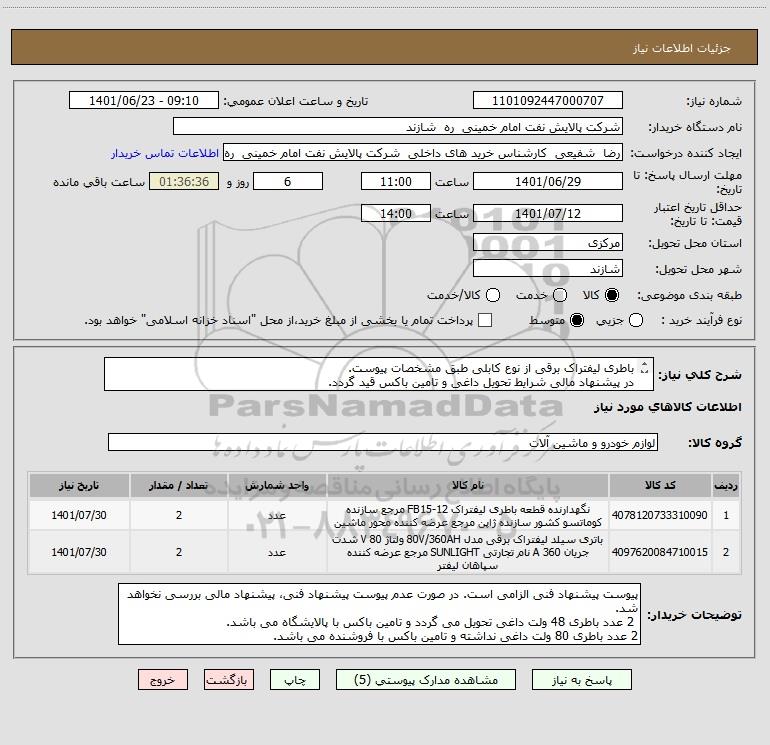Screen dimensions: 770x745
Task: Click the need date 1401/07/30 in row 2
Action: (x=79, y=552)
